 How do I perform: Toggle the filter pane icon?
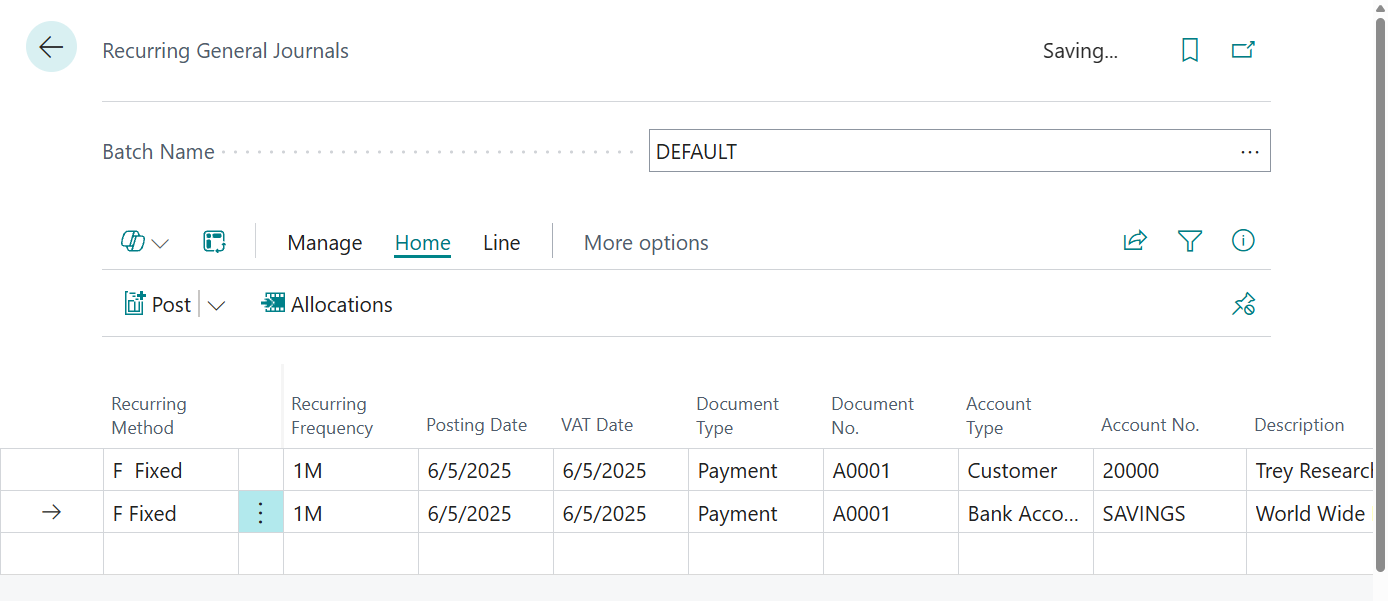pos(1189,240)
